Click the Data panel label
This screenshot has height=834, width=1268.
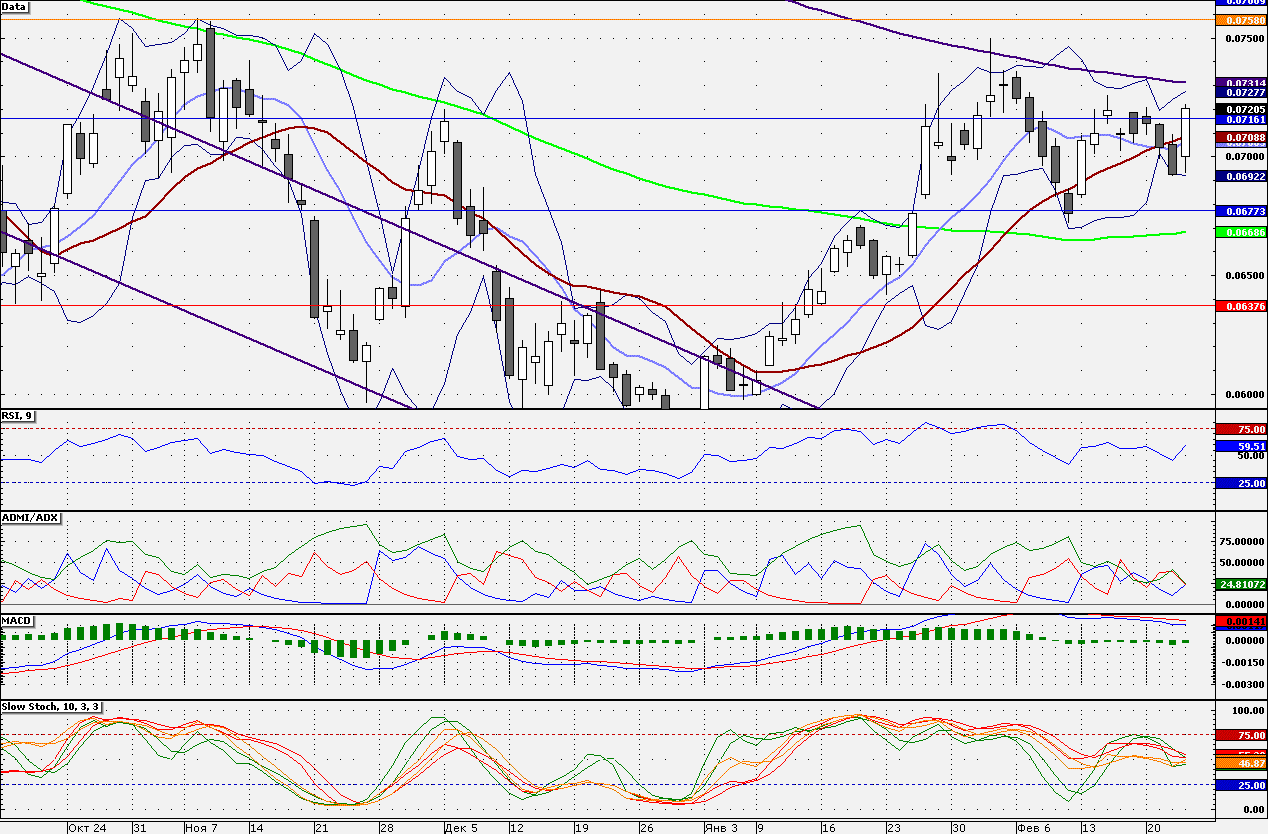[x=15, y=6]
